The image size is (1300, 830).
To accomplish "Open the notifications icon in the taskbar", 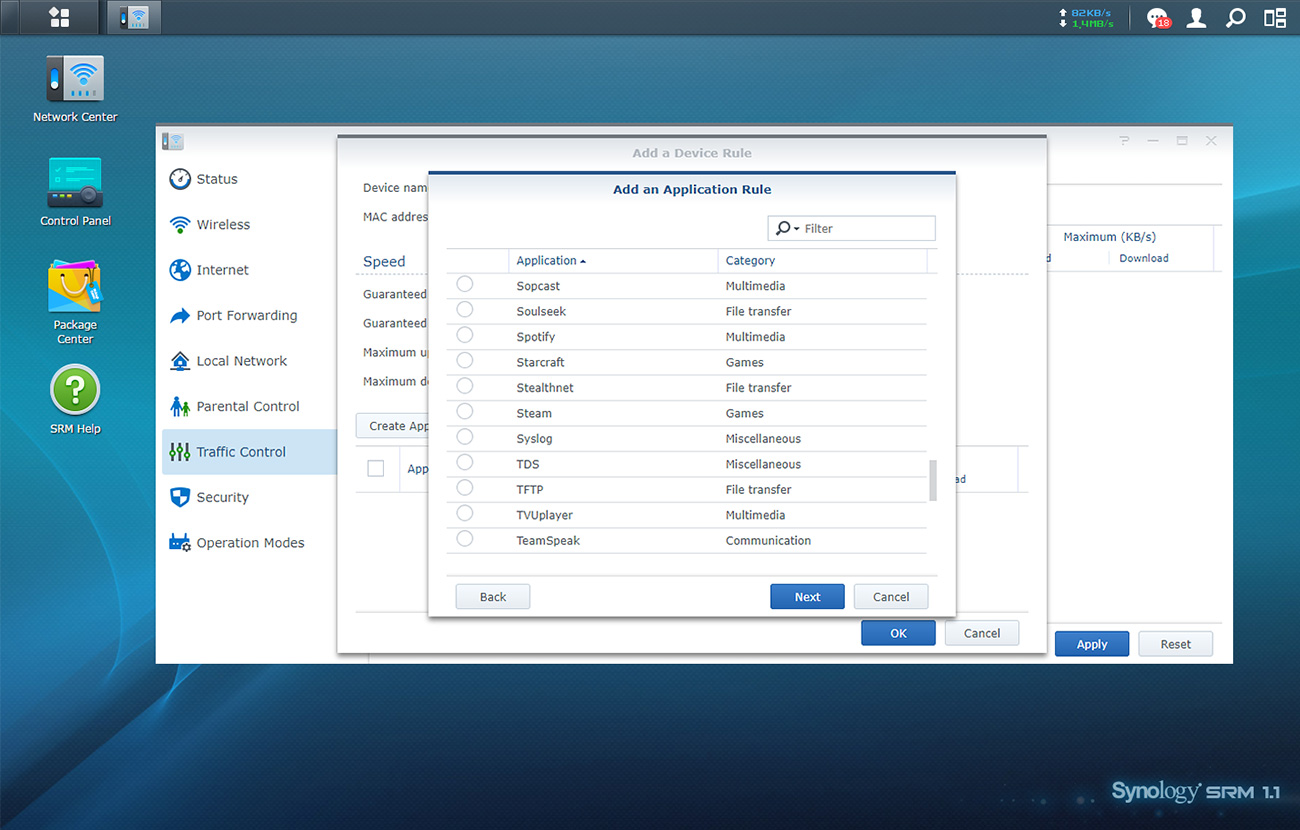I will [x=1157, y=17].
